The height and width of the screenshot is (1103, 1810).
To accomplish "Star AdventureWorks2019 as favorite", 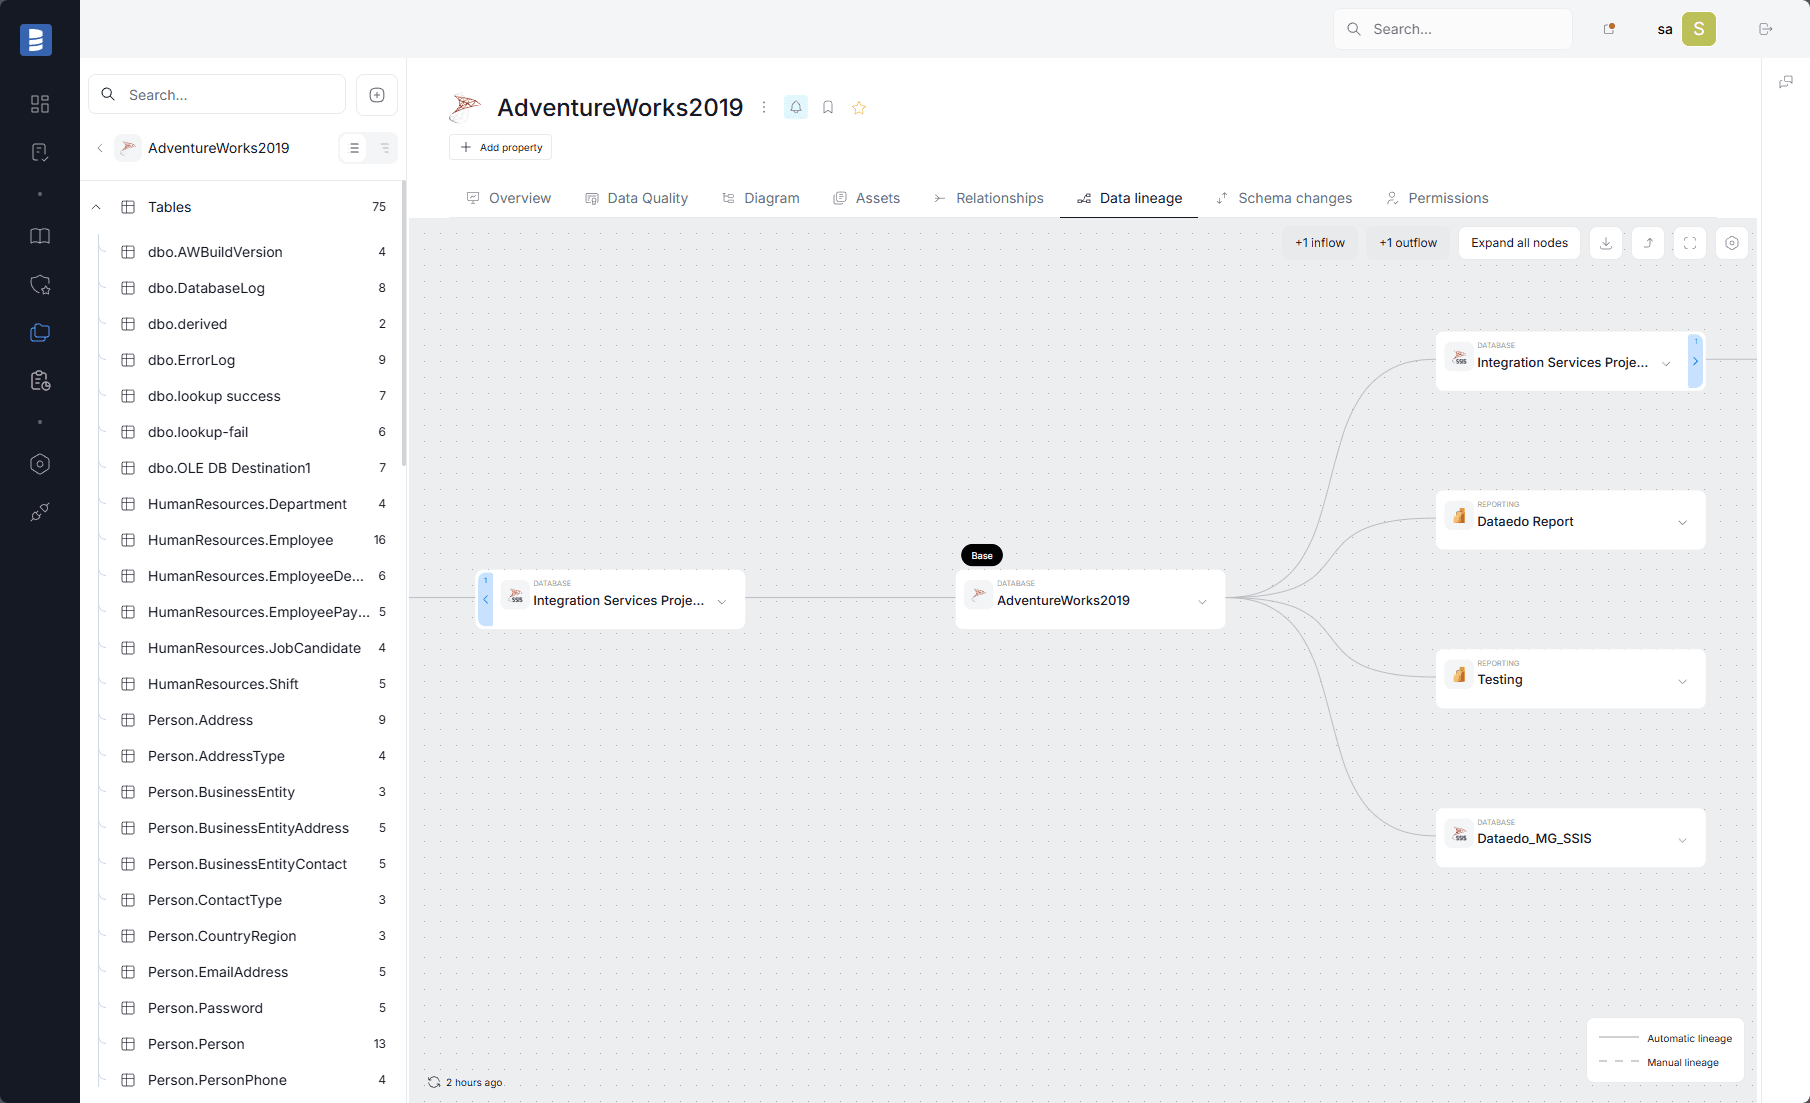I will click(x=859, y=107).
